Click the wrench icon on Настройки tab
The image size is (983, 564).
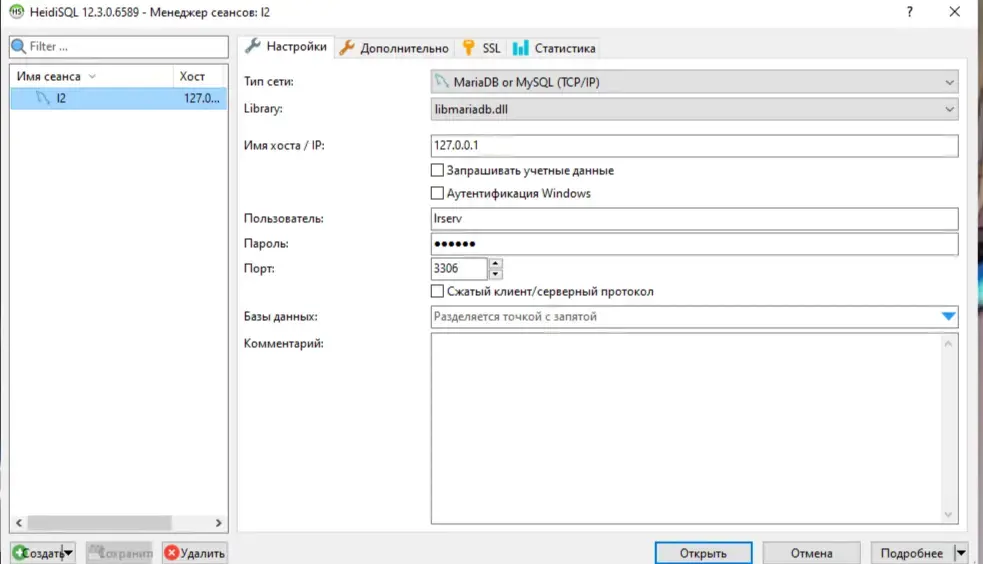tap(253, 46)
